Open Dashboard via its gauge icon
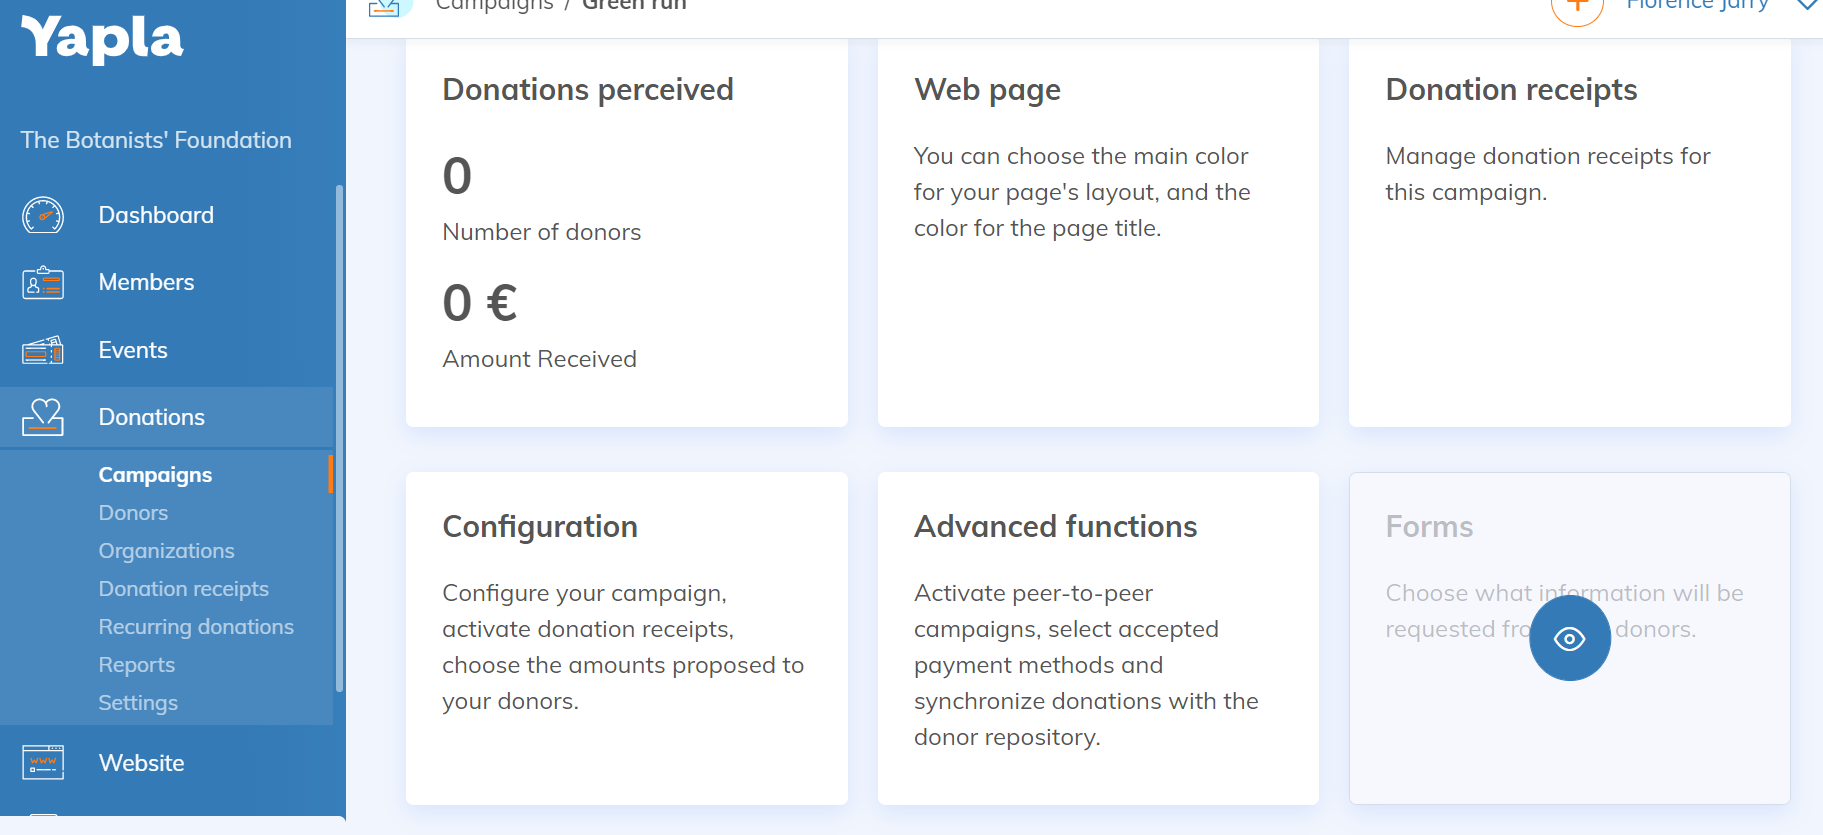This screenshot has height=835, width=1823. [43, 215]
